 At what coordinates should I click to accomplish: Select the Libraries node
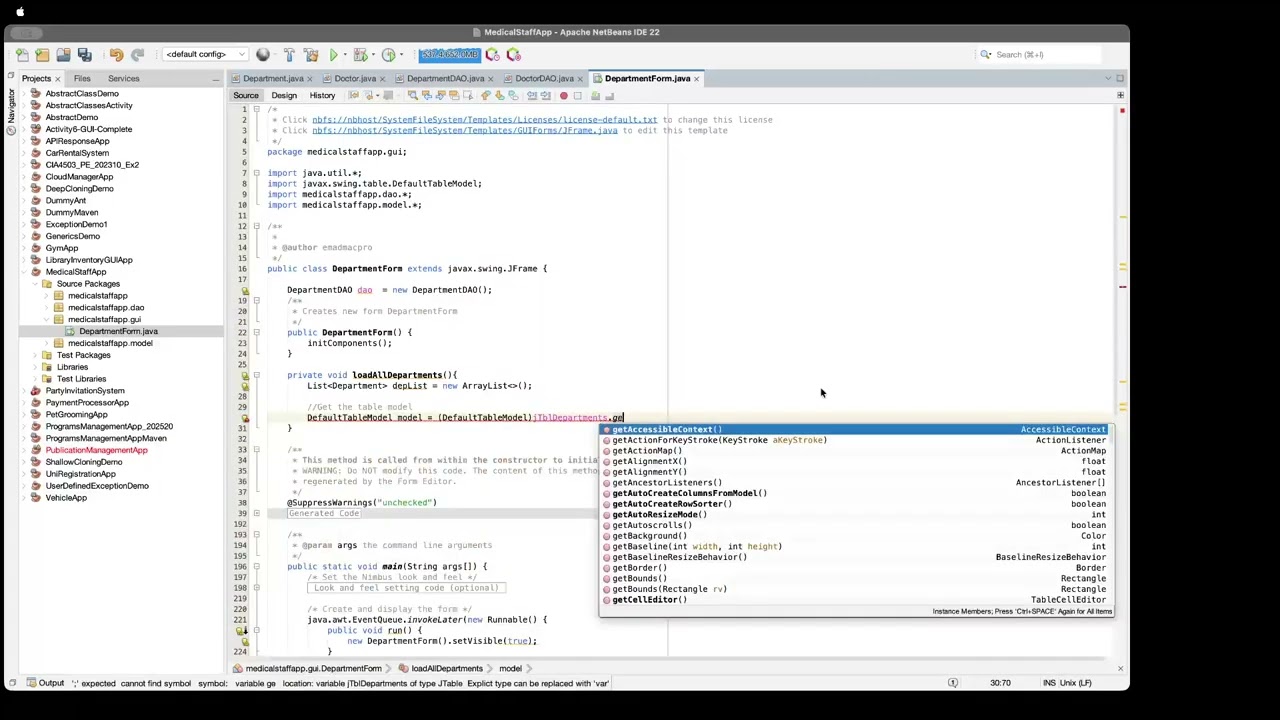click(72, 367)
